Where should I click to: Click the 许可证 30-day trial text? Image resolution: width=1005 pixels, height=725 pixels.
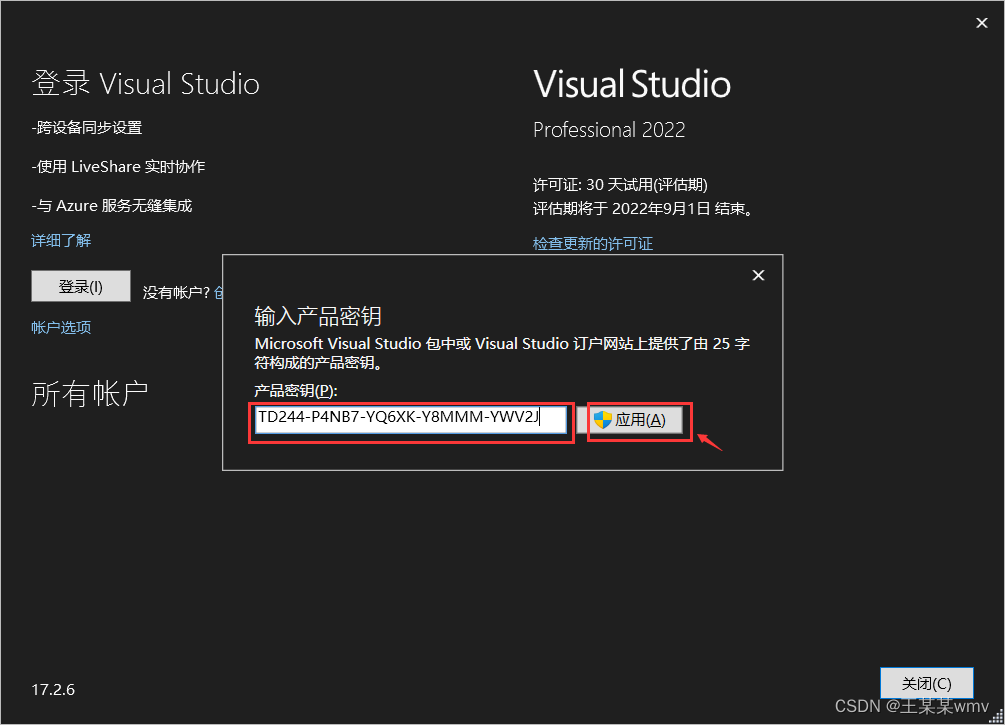point(620,184)
